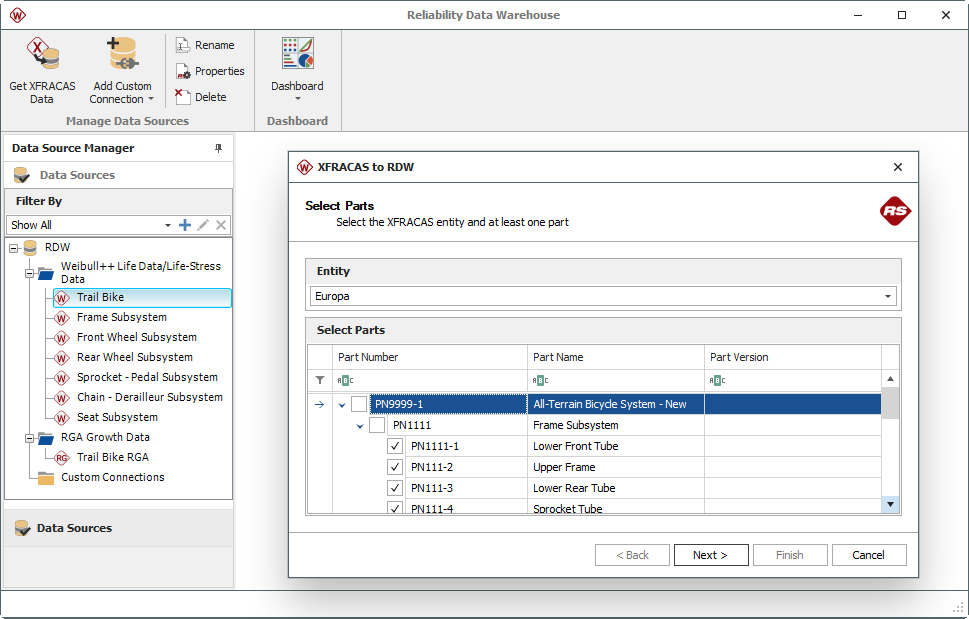Open Properties from the ribbon
969x619 pixels.
tap(182, 72)
